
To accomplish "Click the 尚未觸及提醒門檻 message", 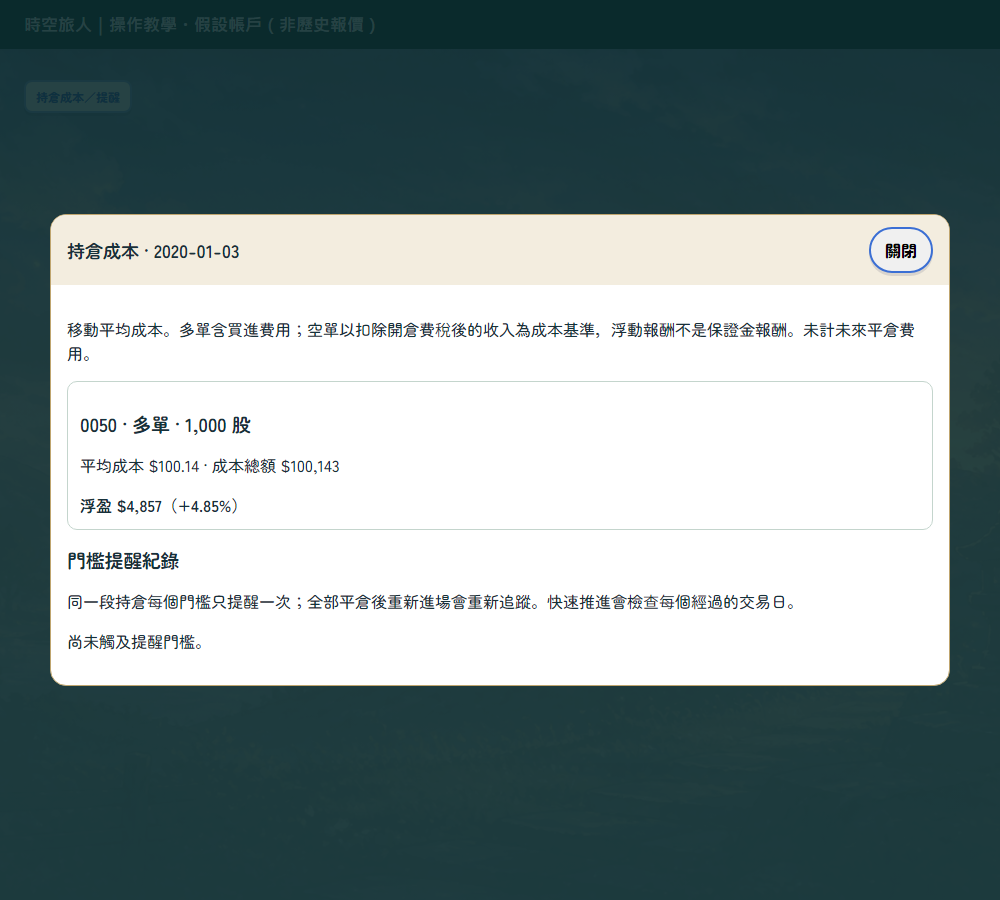I will [x=135, y=642].
